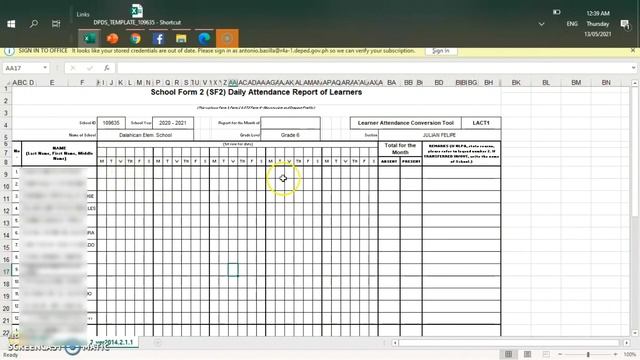Open Windows taskbar search
The image size is (640, 360).
[34, 24]
